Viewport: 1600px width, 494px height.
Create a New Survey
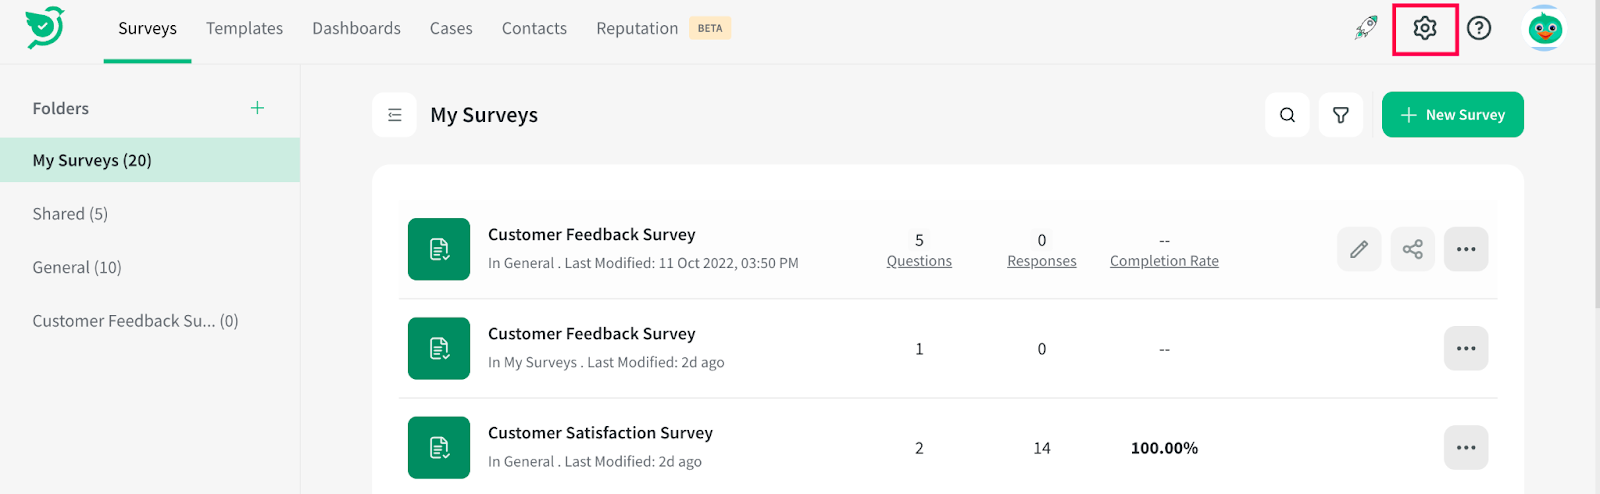coord(1452,115)
